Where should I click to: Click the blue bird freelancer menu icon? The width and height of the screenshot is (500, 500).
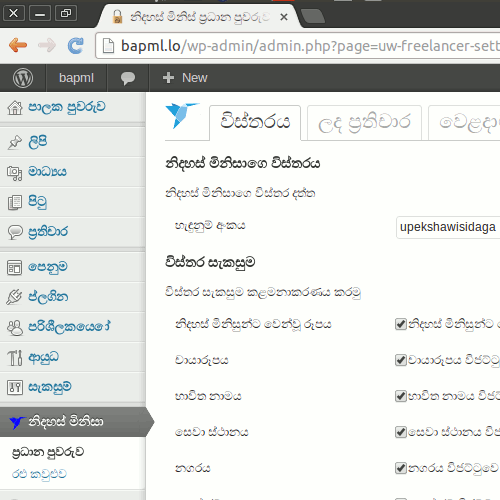pos(17,423)
